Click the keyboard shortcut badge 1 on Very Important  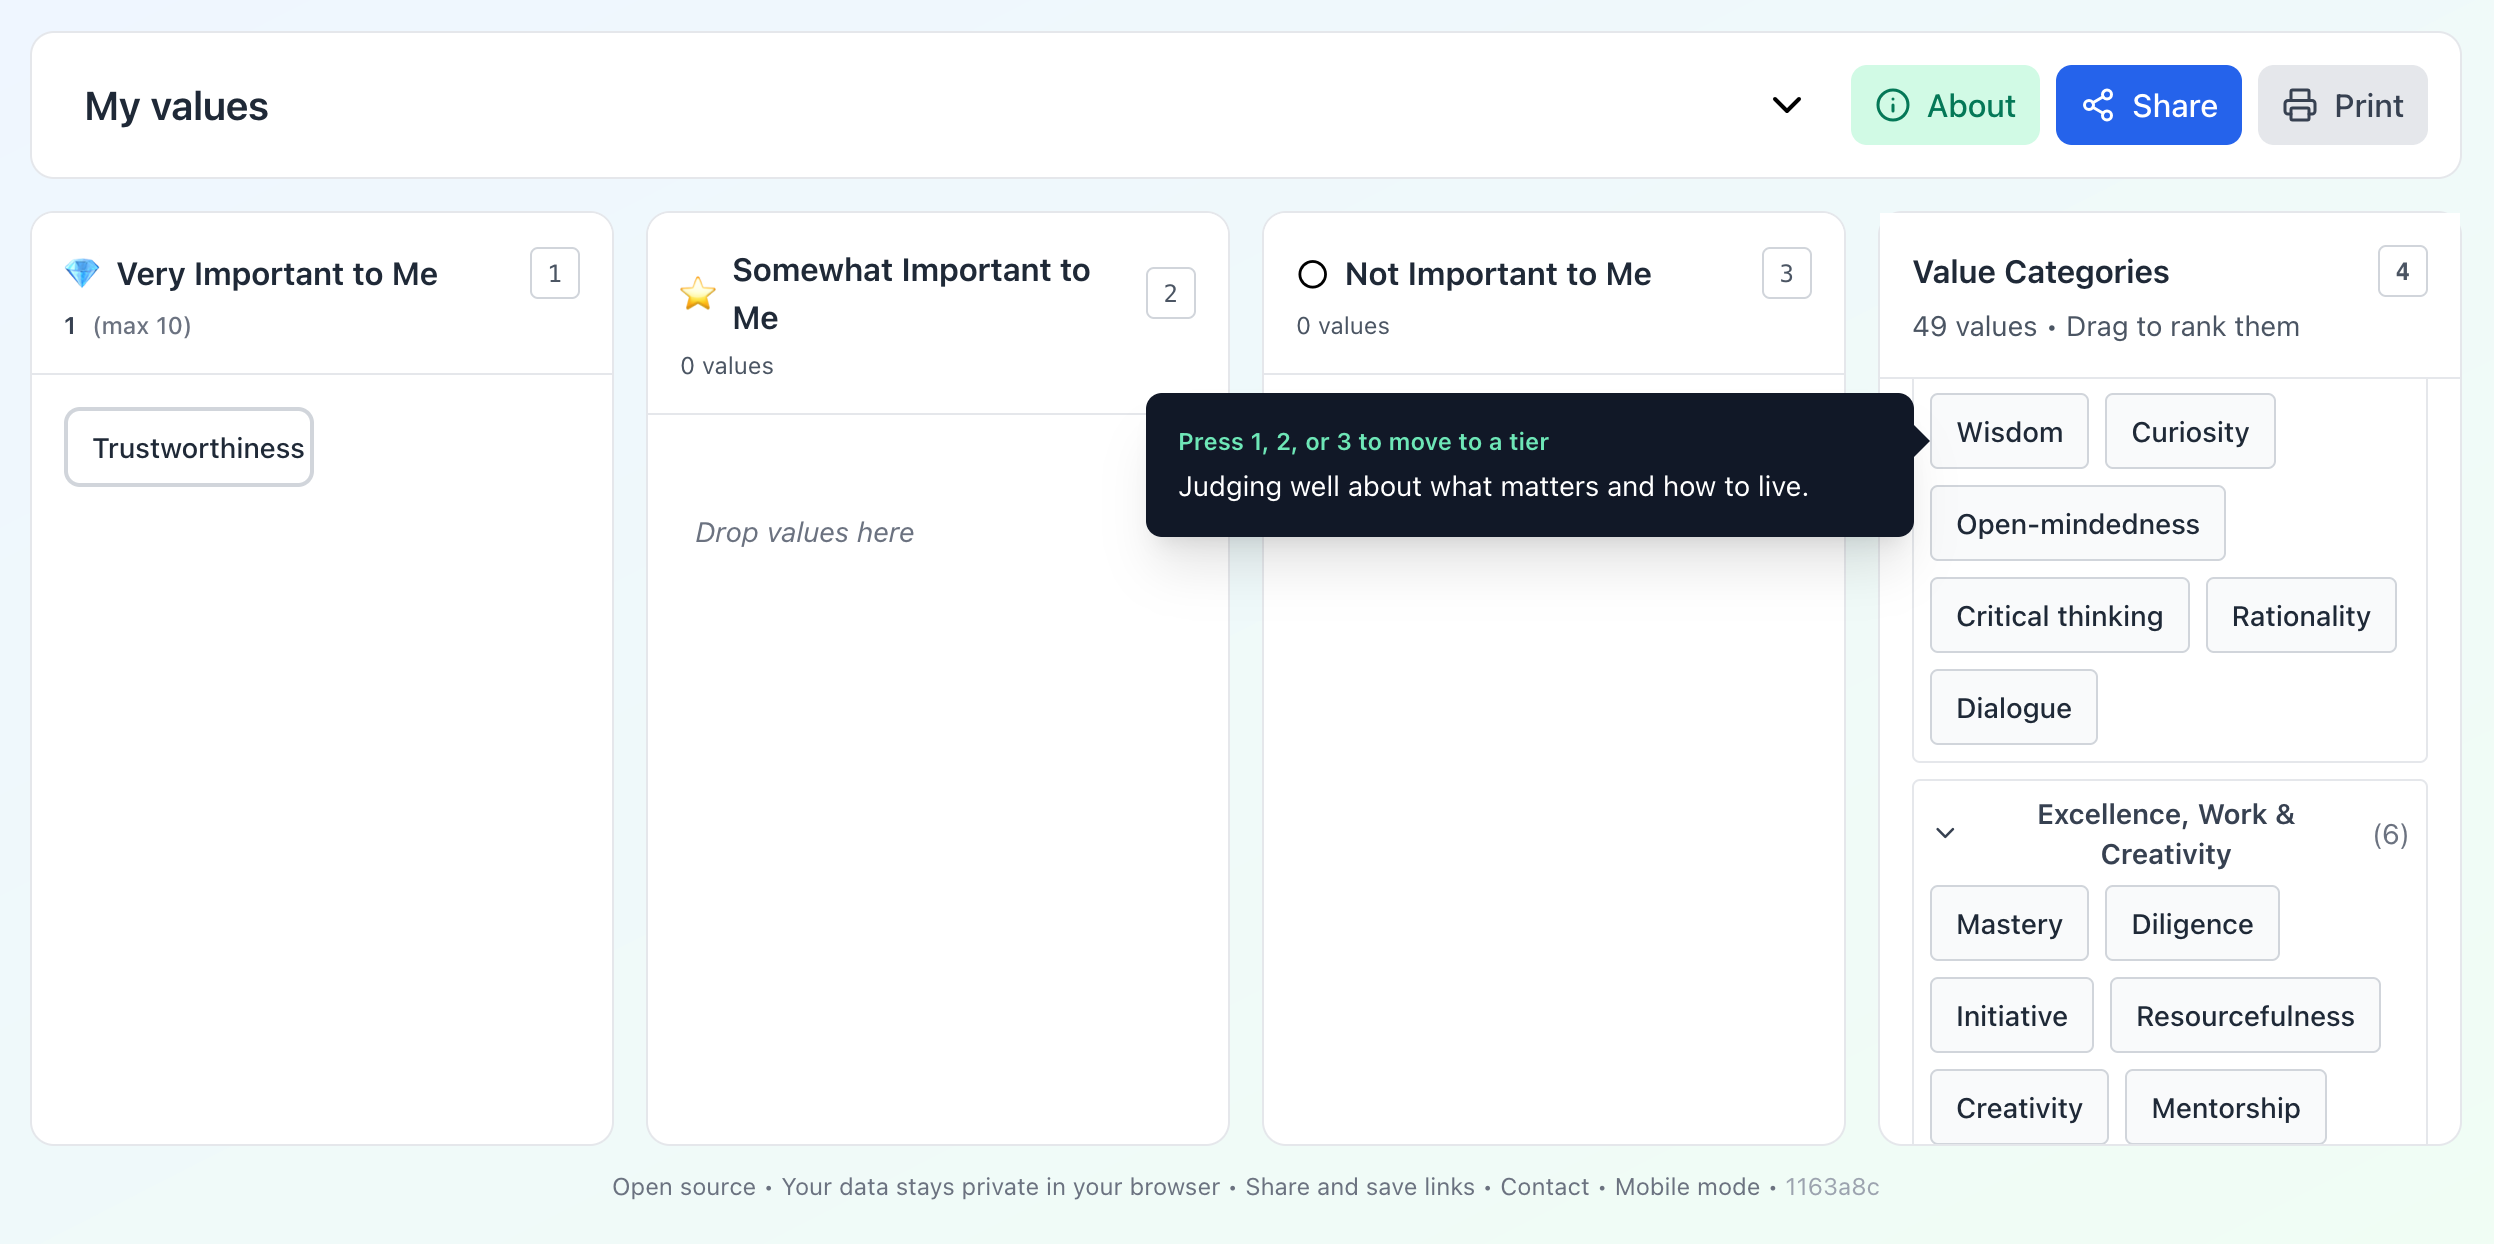coord(554,272)
